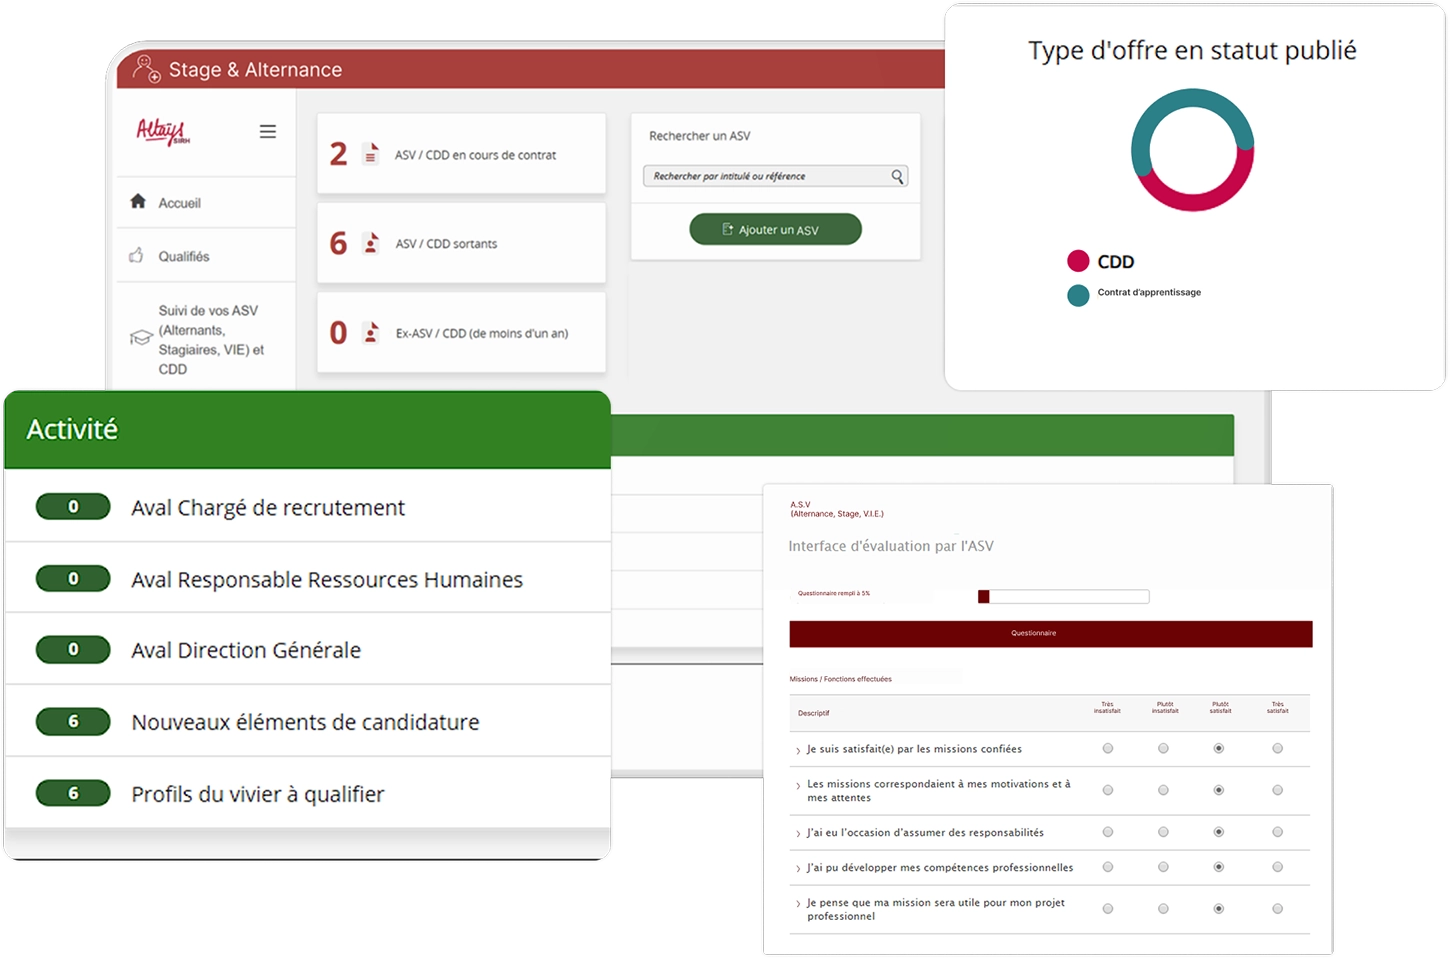Select 'Très insatisfait' for responsabilités row
1450x958 pixels.
click(1107, 832)
